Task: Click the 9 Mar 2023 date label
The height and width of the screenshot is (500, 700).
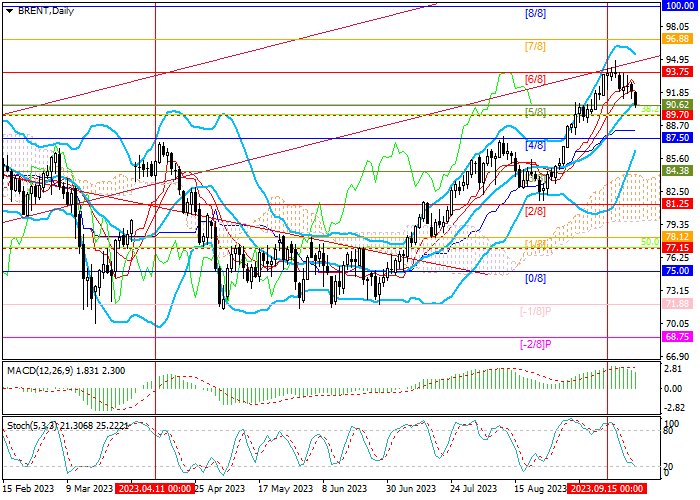Action: [x=90, y=488]
